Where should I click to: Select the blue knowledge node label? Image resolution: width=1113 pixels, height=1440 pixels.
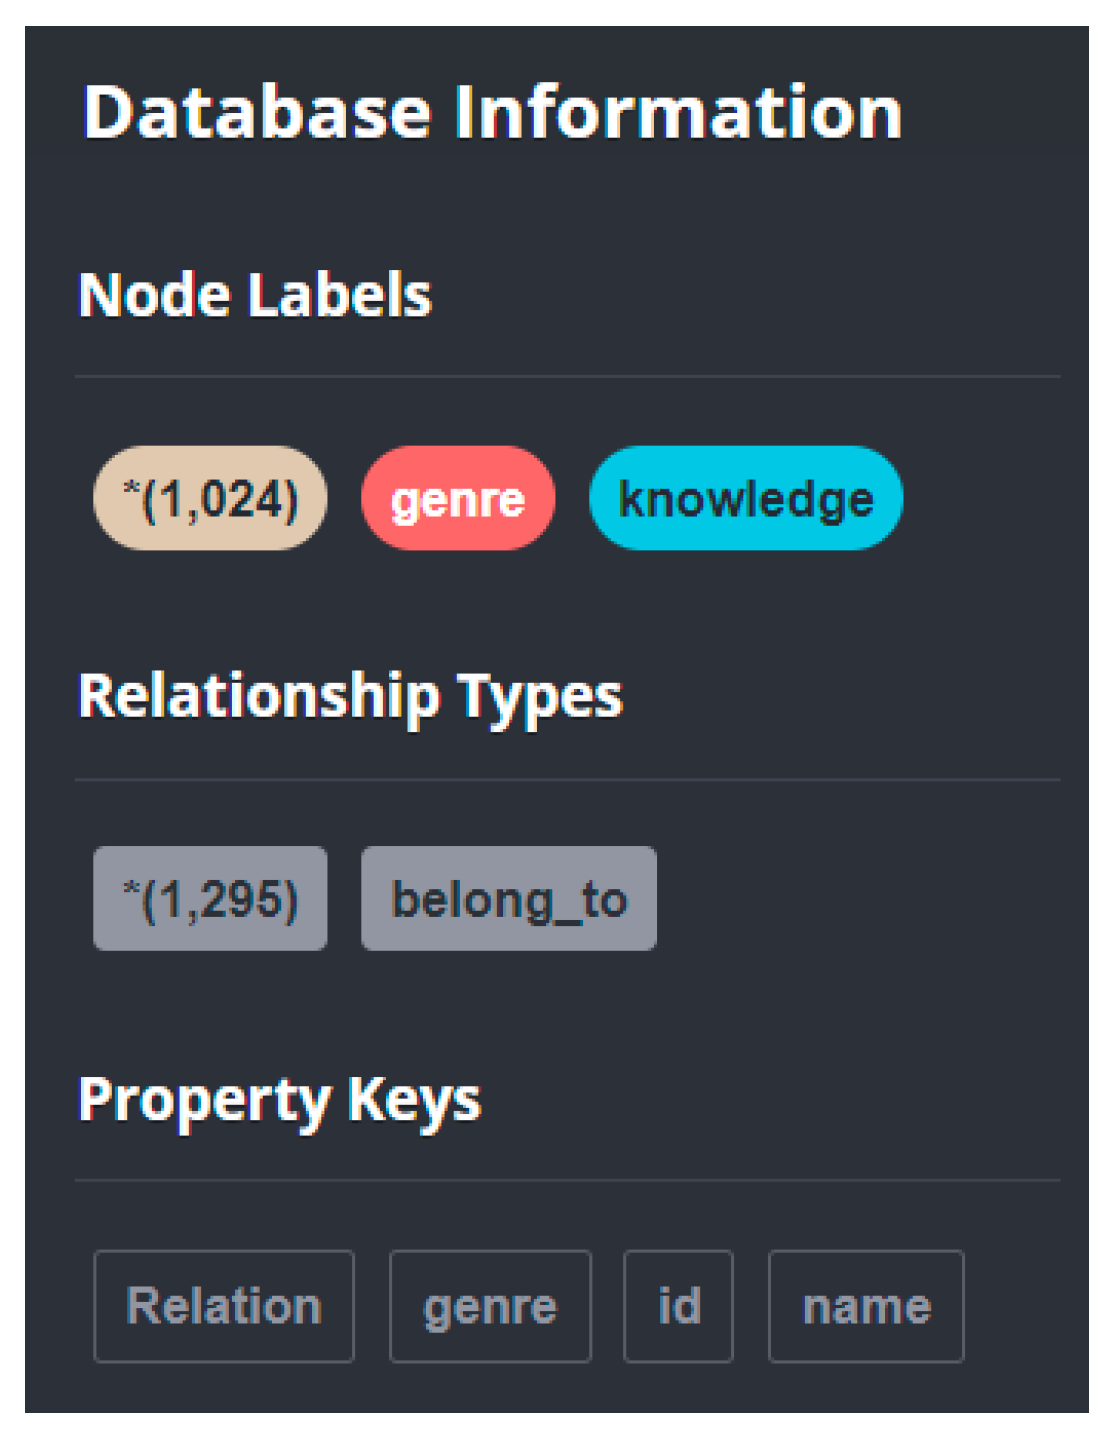pos(746,498)
